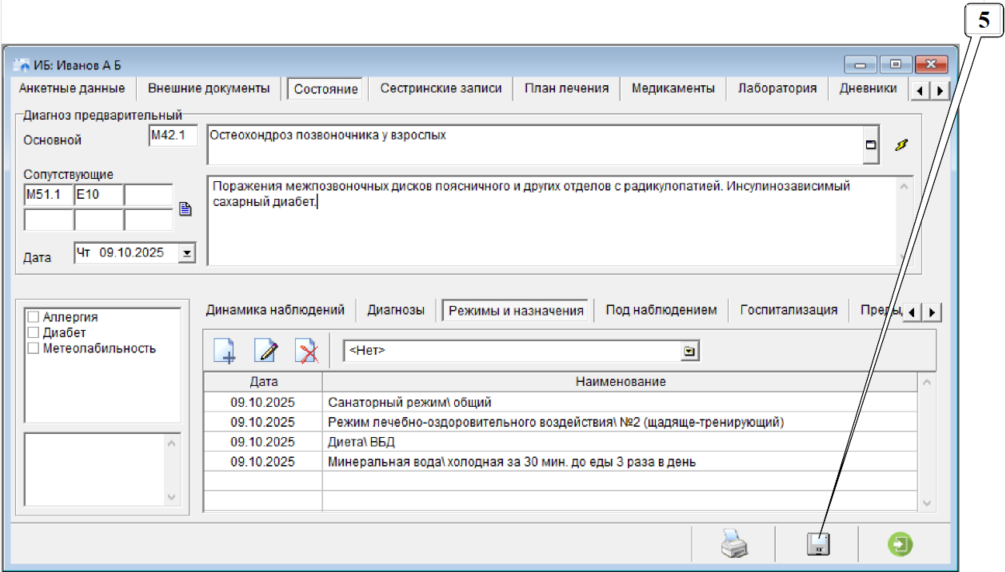
Task: Click the lightning icon beside main diagnosis
Action: point(901,145)
